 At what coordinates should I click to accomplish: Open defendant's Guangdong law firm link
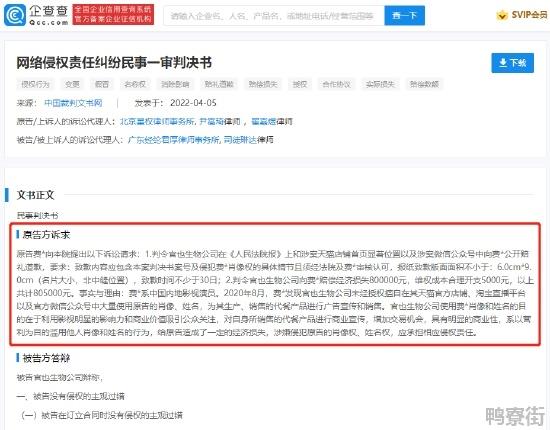point(174,140)
